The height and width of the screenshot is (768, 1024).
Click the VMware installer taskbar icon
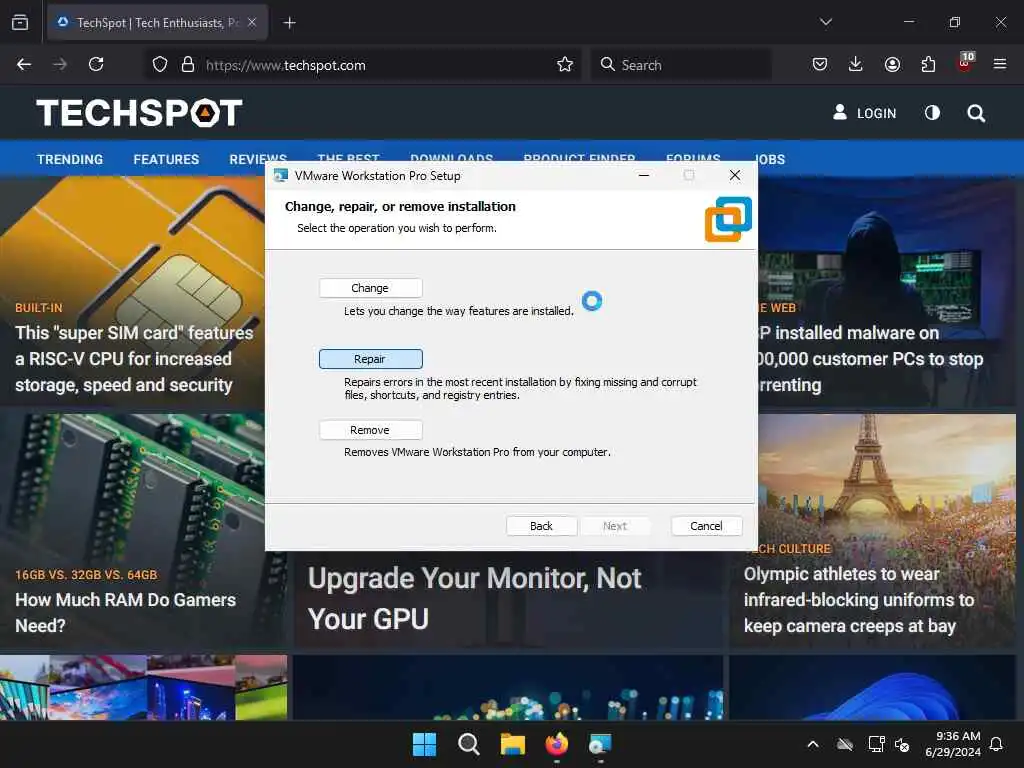[x=600, y=744]
